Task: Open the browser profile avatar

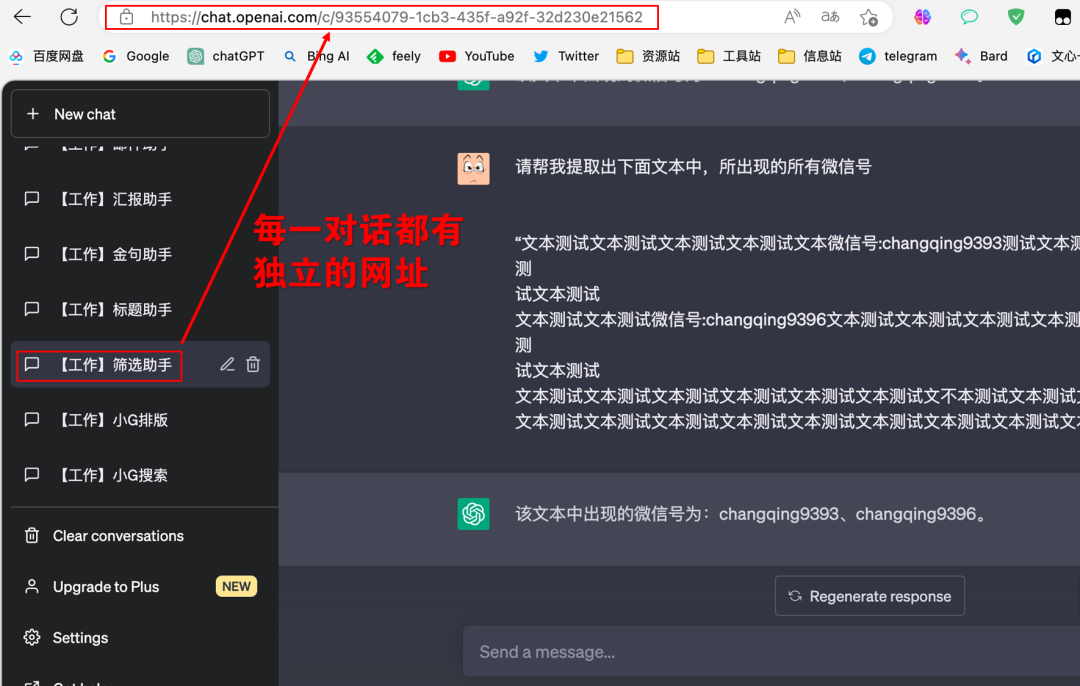Action: click(1062, 16)
